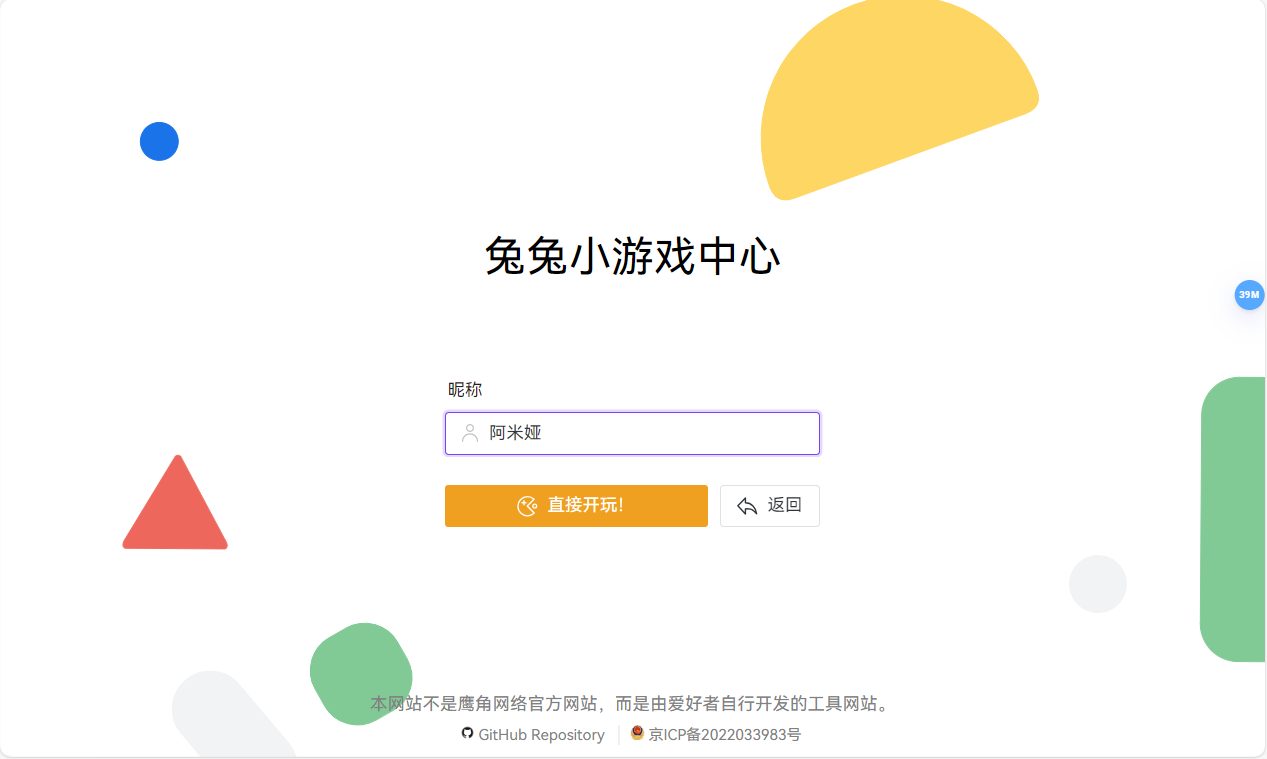Open the 京ICP备2022033983号 link
Screen dimensions: 1267x759
(724, 735)
